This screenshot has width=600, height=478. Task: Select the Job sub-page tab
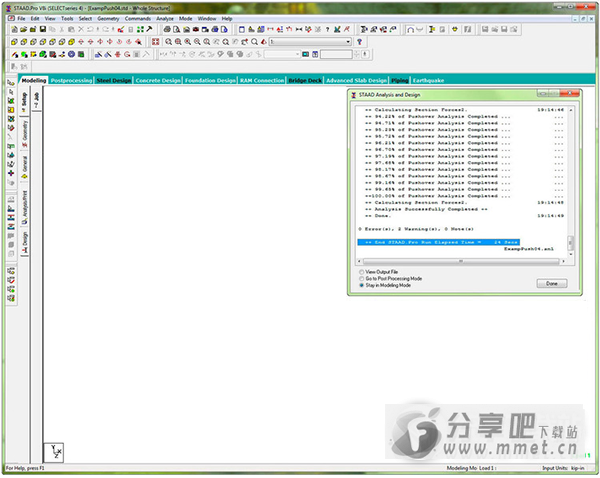pos(37,100)
